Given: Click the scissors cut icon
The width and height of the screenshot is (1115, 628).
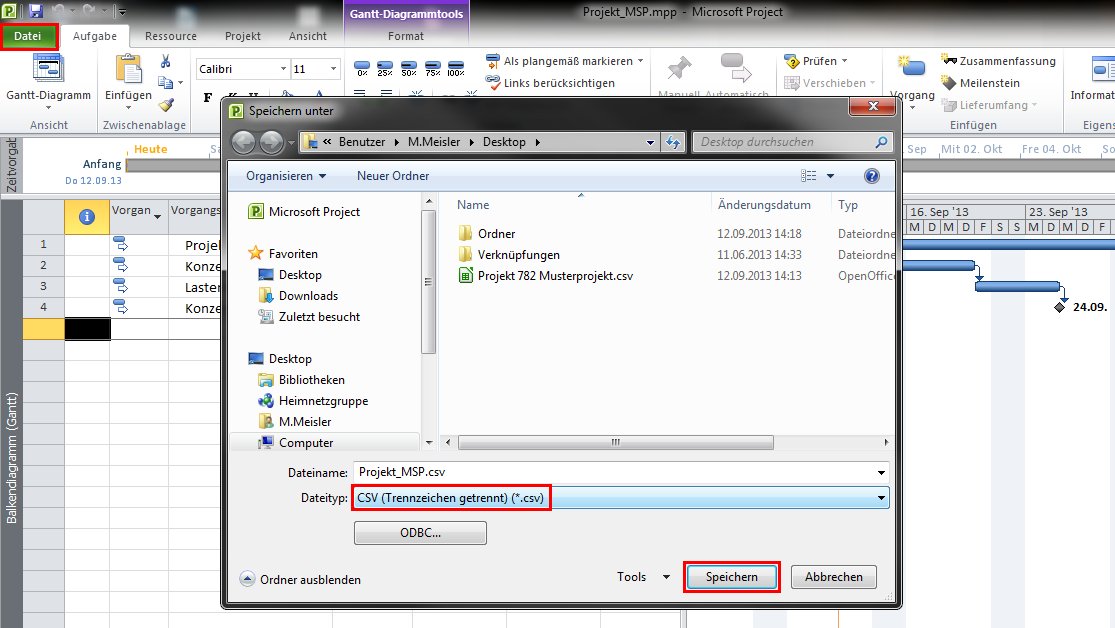Looking at the screenshot, I should point(166,61).
